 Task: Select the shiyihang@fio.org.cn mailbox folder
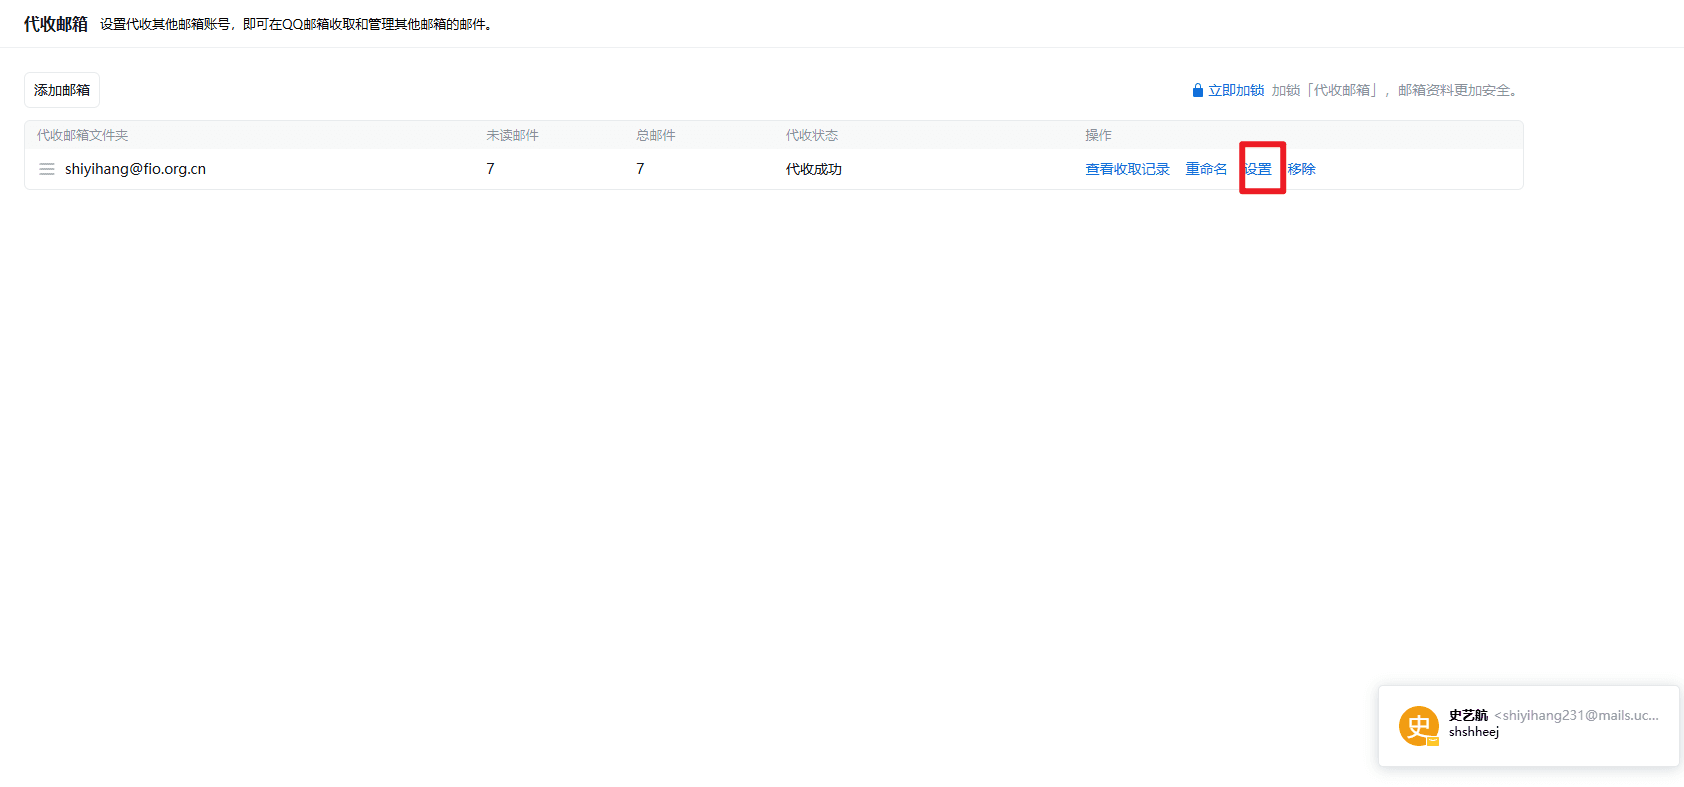click(x=135, y=169)
